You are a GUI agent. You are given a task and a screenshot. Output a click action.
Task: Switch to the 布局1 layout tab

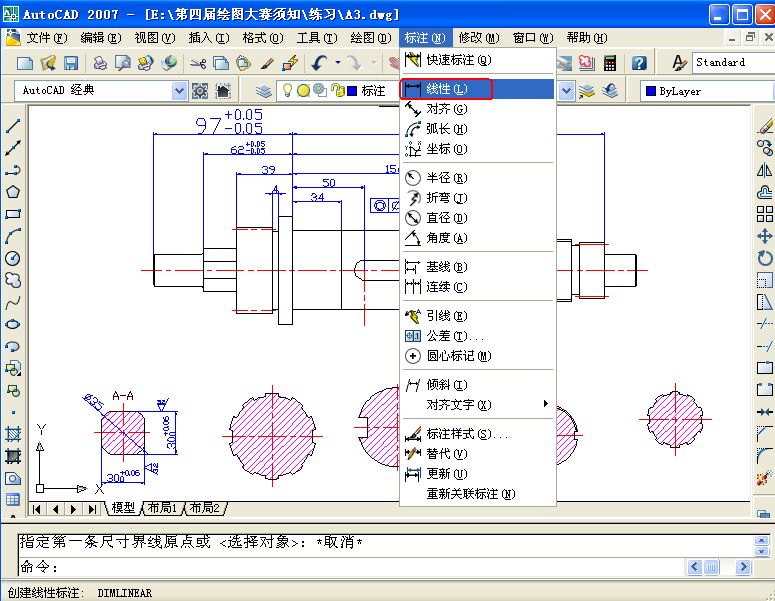162,508
